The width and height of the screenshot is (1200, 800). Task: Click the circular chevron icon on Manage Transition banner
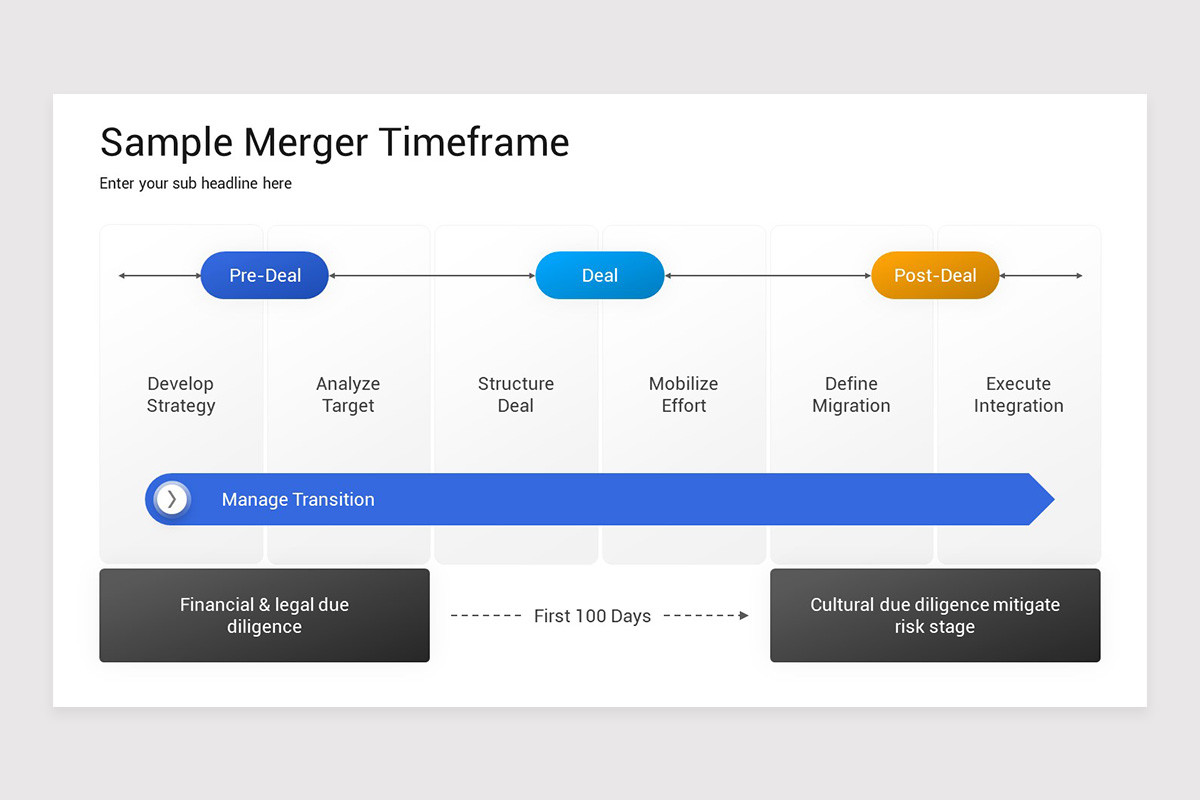point(171,499)
